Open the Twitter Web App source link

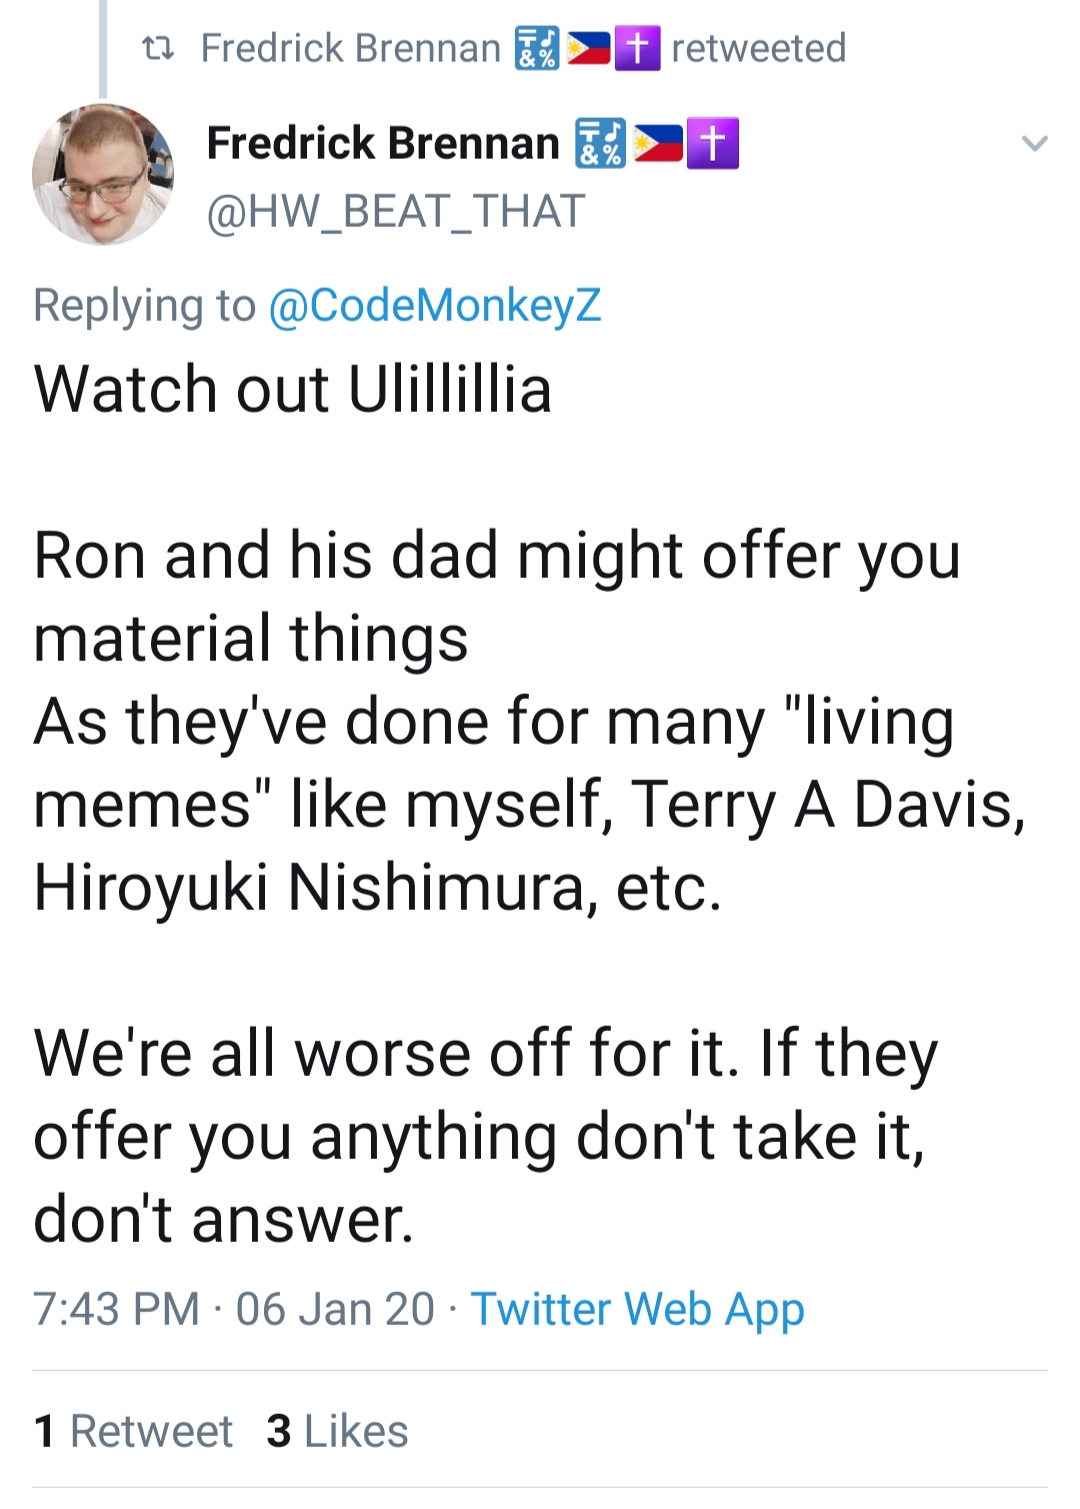pyautogui.click(x=638, y=1309)
